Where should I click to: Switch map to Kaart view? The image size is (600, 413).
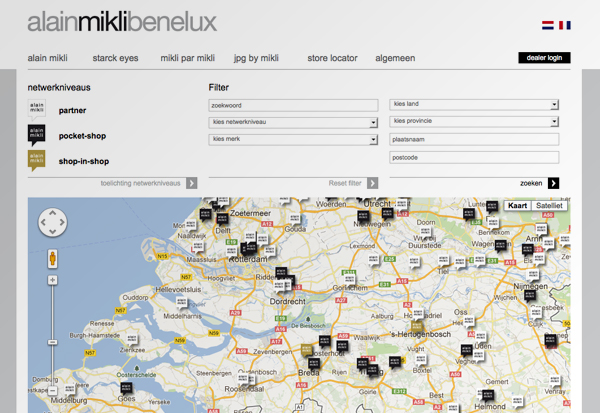coord(517,206)
